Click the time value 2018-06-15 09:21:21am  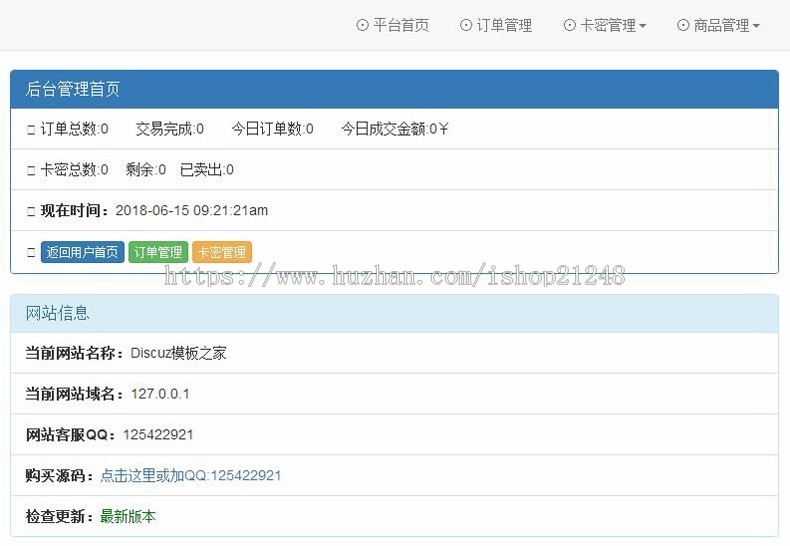pos(191,211)
